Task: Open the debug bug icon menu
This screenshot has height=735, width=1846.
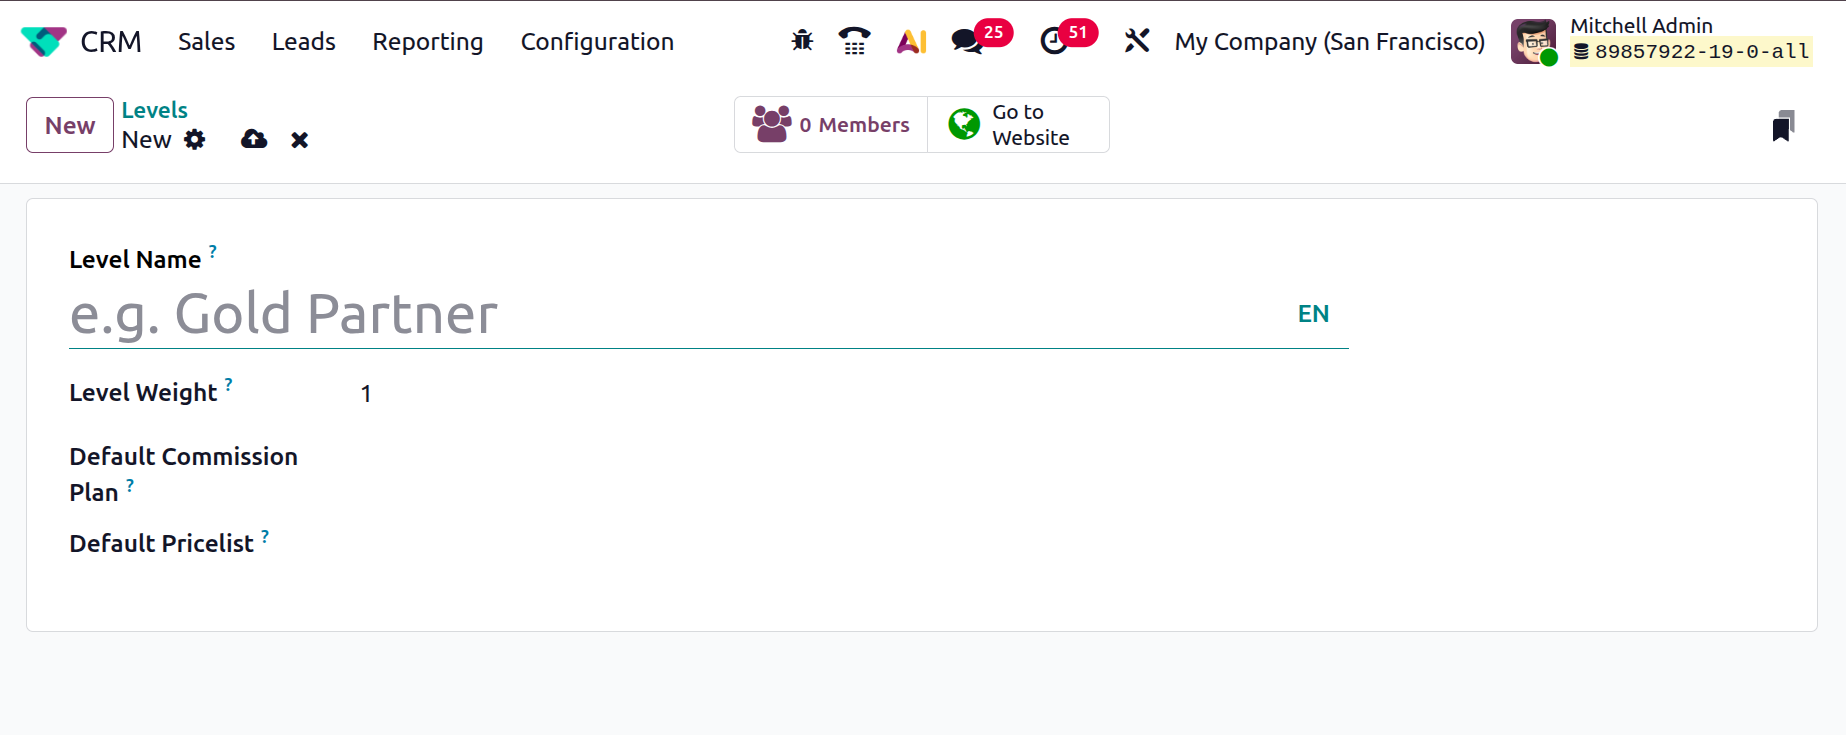Action: pyautogui.click(x=802, y=41)
